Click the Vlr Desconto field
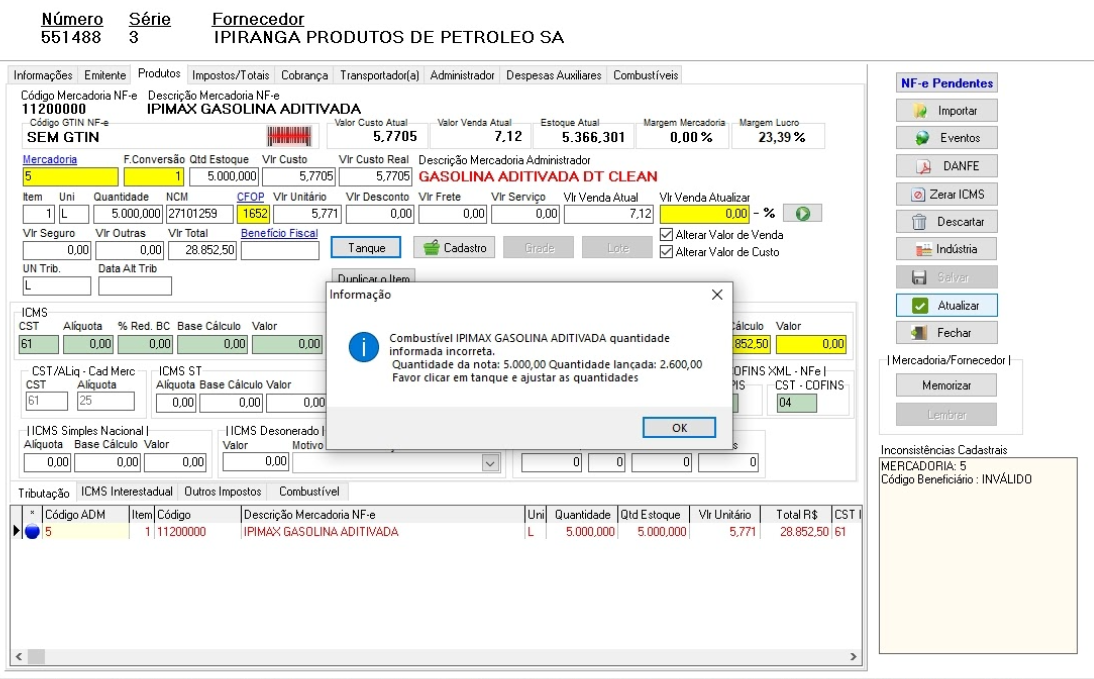 coord(380,214)
